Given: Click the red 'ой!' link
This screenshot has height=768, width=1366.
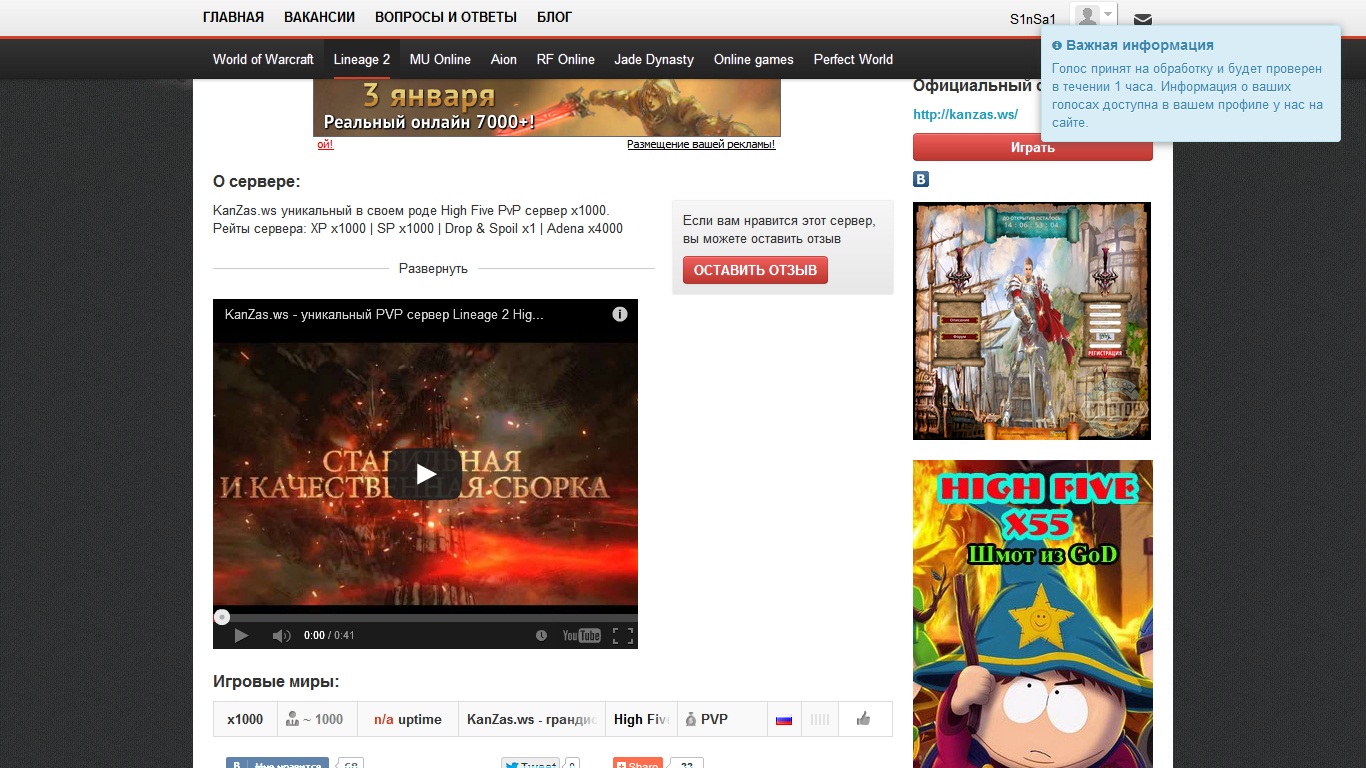Looking at the screenshot, I should click(326, 144).
